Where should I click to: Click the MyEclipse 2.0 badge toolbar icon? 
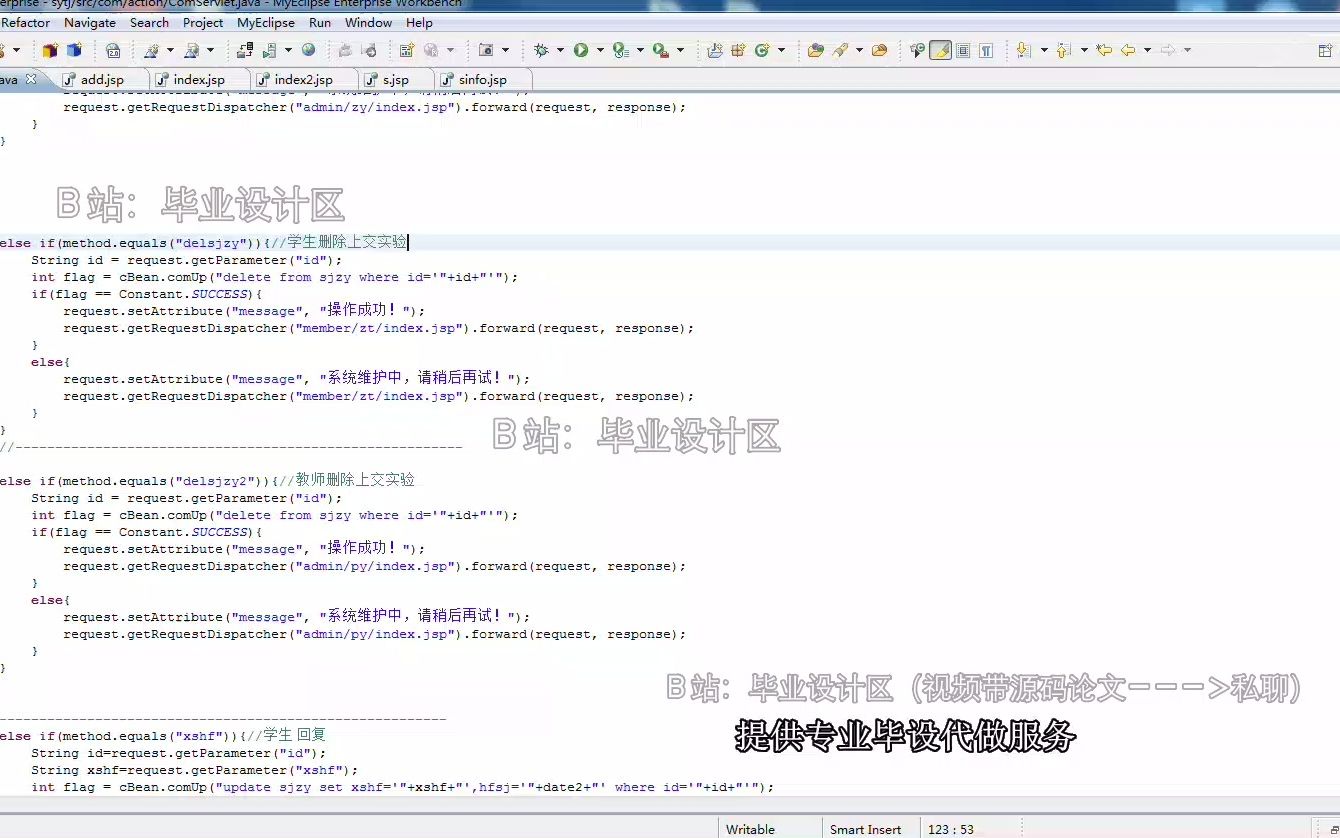pos(113,50)
